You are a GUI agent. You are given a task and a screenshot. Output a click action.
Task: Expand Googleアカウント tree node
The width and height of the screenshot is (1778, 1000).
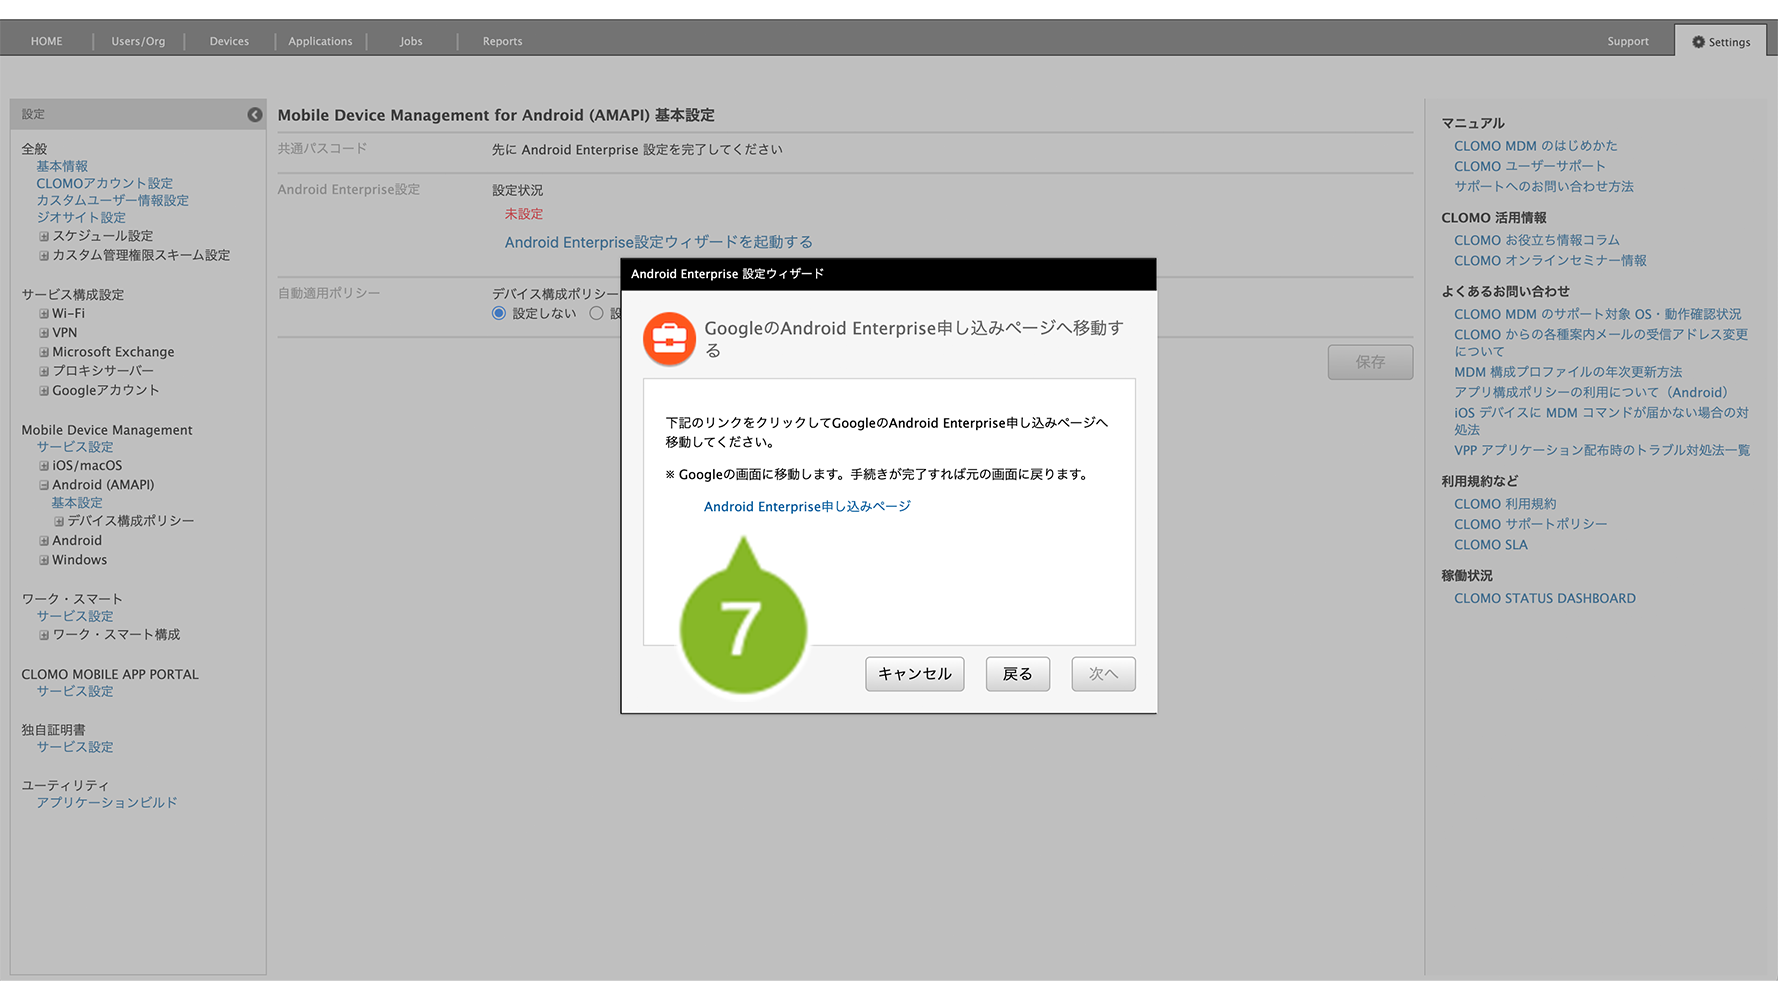click(x=44, y=391)
